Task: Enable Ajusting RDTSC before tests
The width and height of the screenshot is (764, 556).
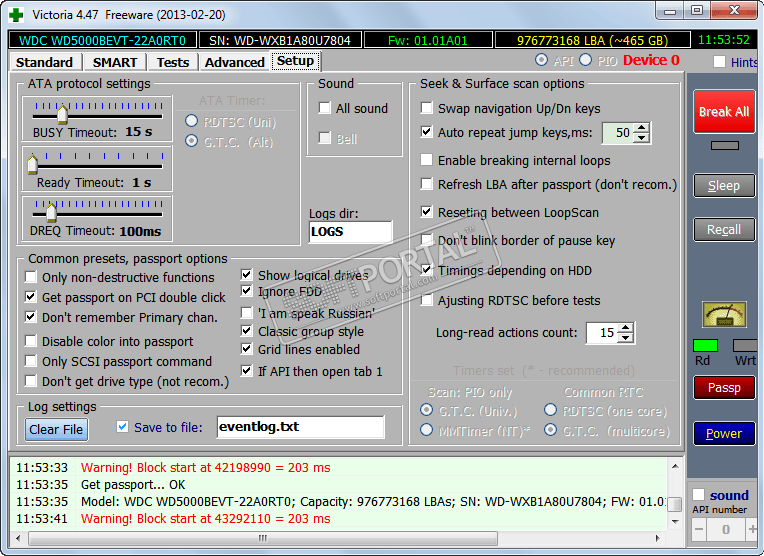Action: pyautogui.click(x=427, y=300)
